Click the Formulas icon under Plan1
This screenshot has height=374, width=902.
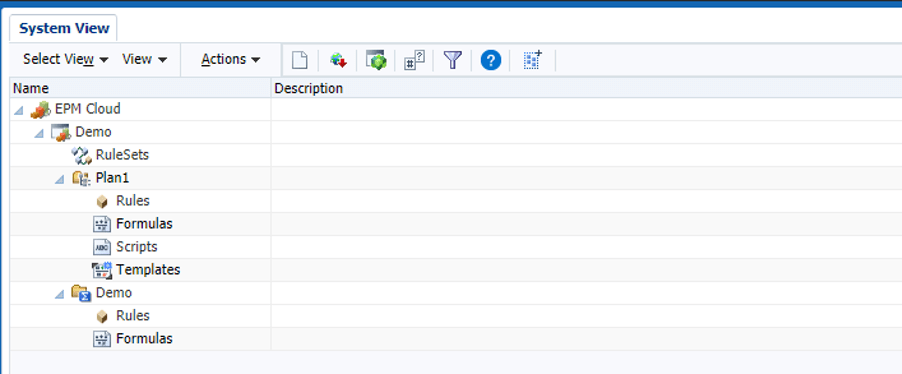pyautogui.click(x=101, y=224)
